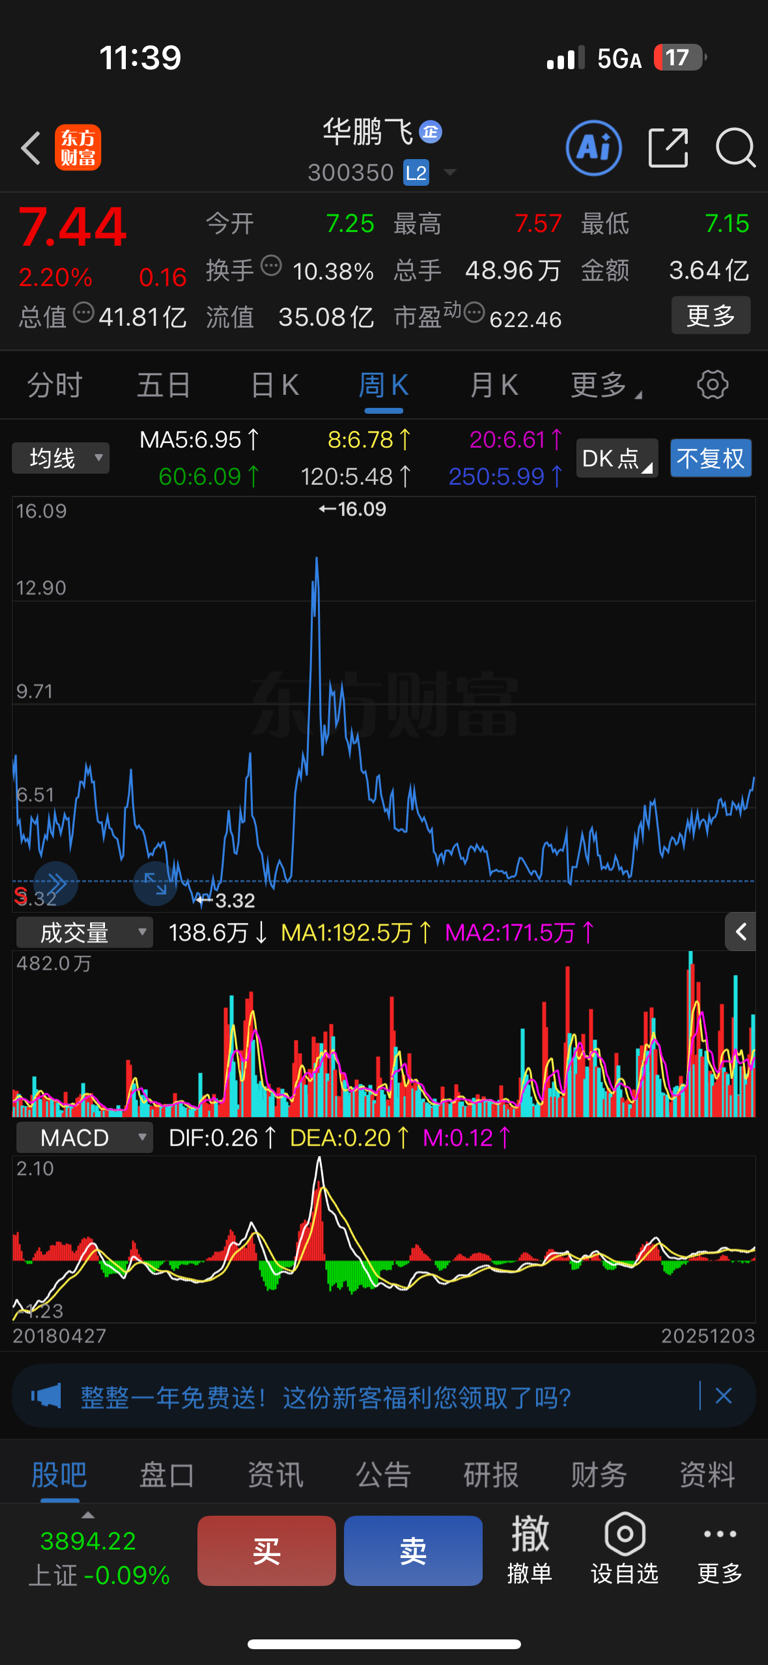The image size is (769, 1665).
Task: Open the 资料 tab
Action: pos(707,1475)
